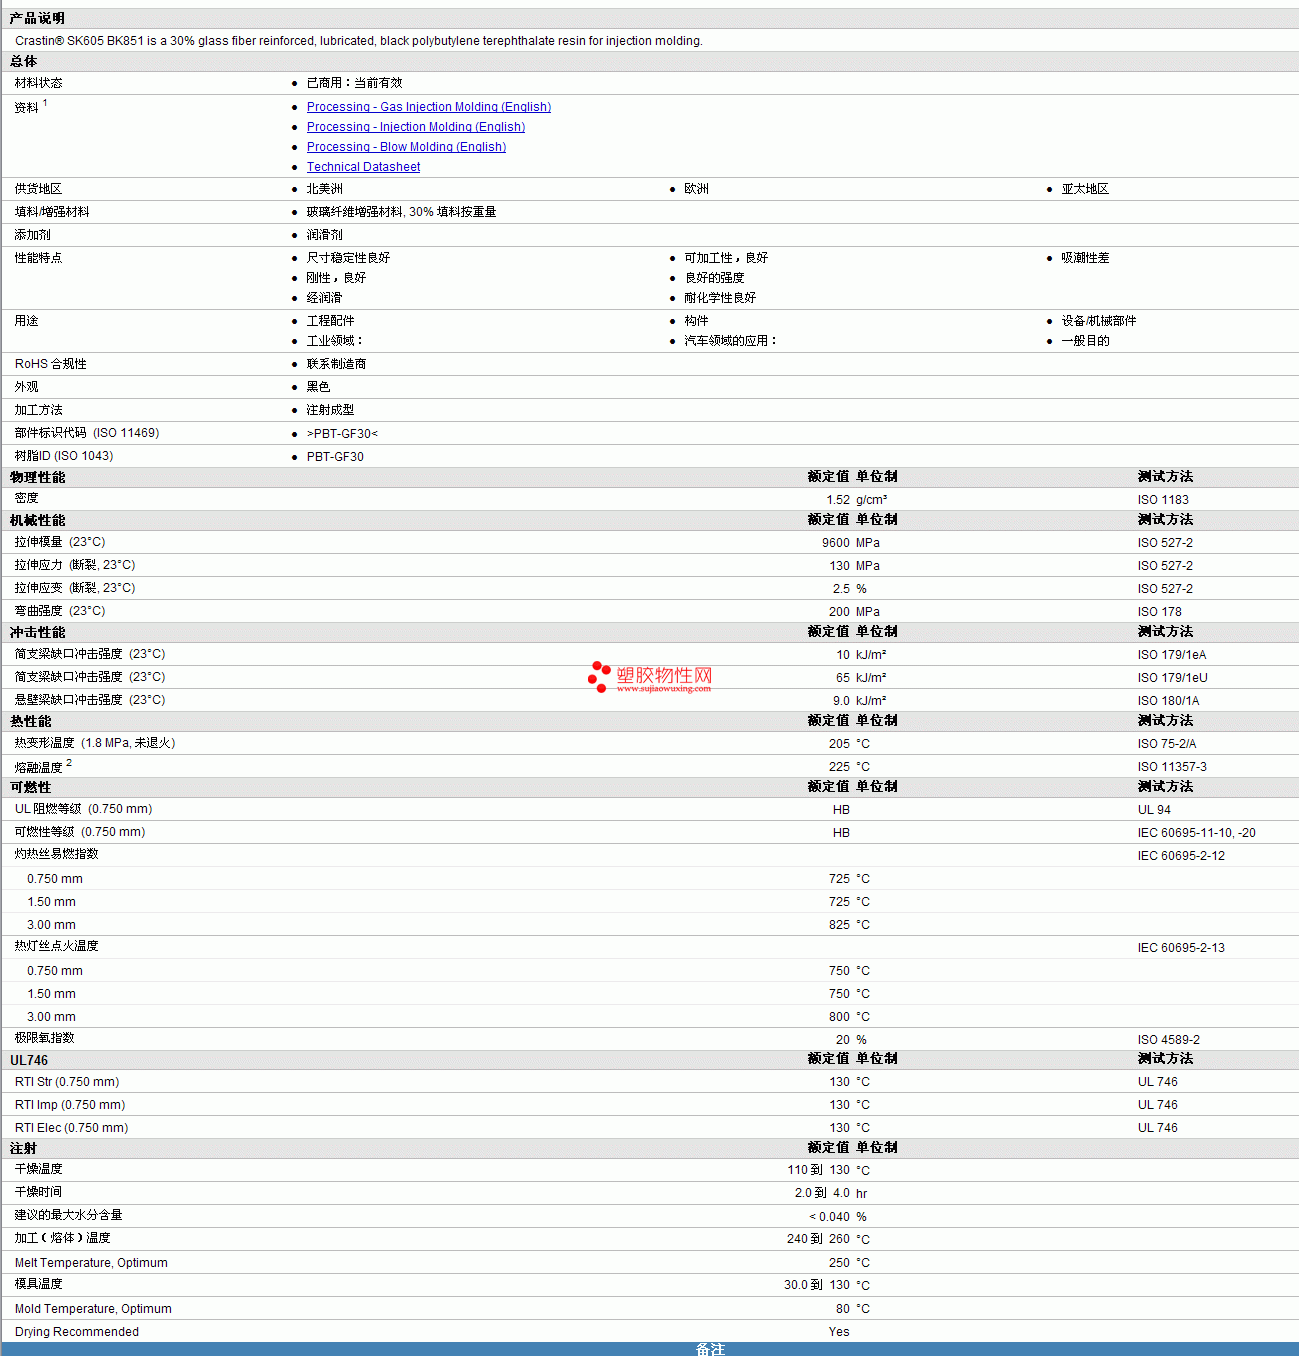Select the >PBT-GF30< part marking code
The image size is (1299, 1356).
(342, 434)
